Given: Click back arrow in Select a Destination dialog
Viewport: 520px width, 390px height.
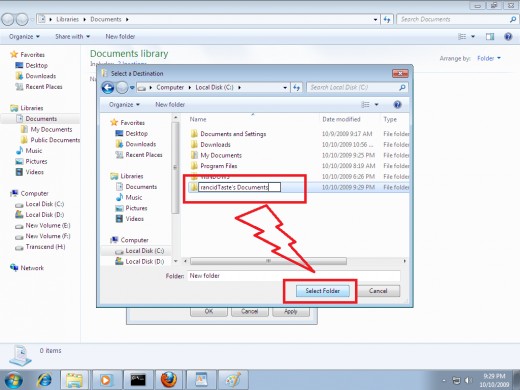Looking at the screenshot, I should pos(108,88).
